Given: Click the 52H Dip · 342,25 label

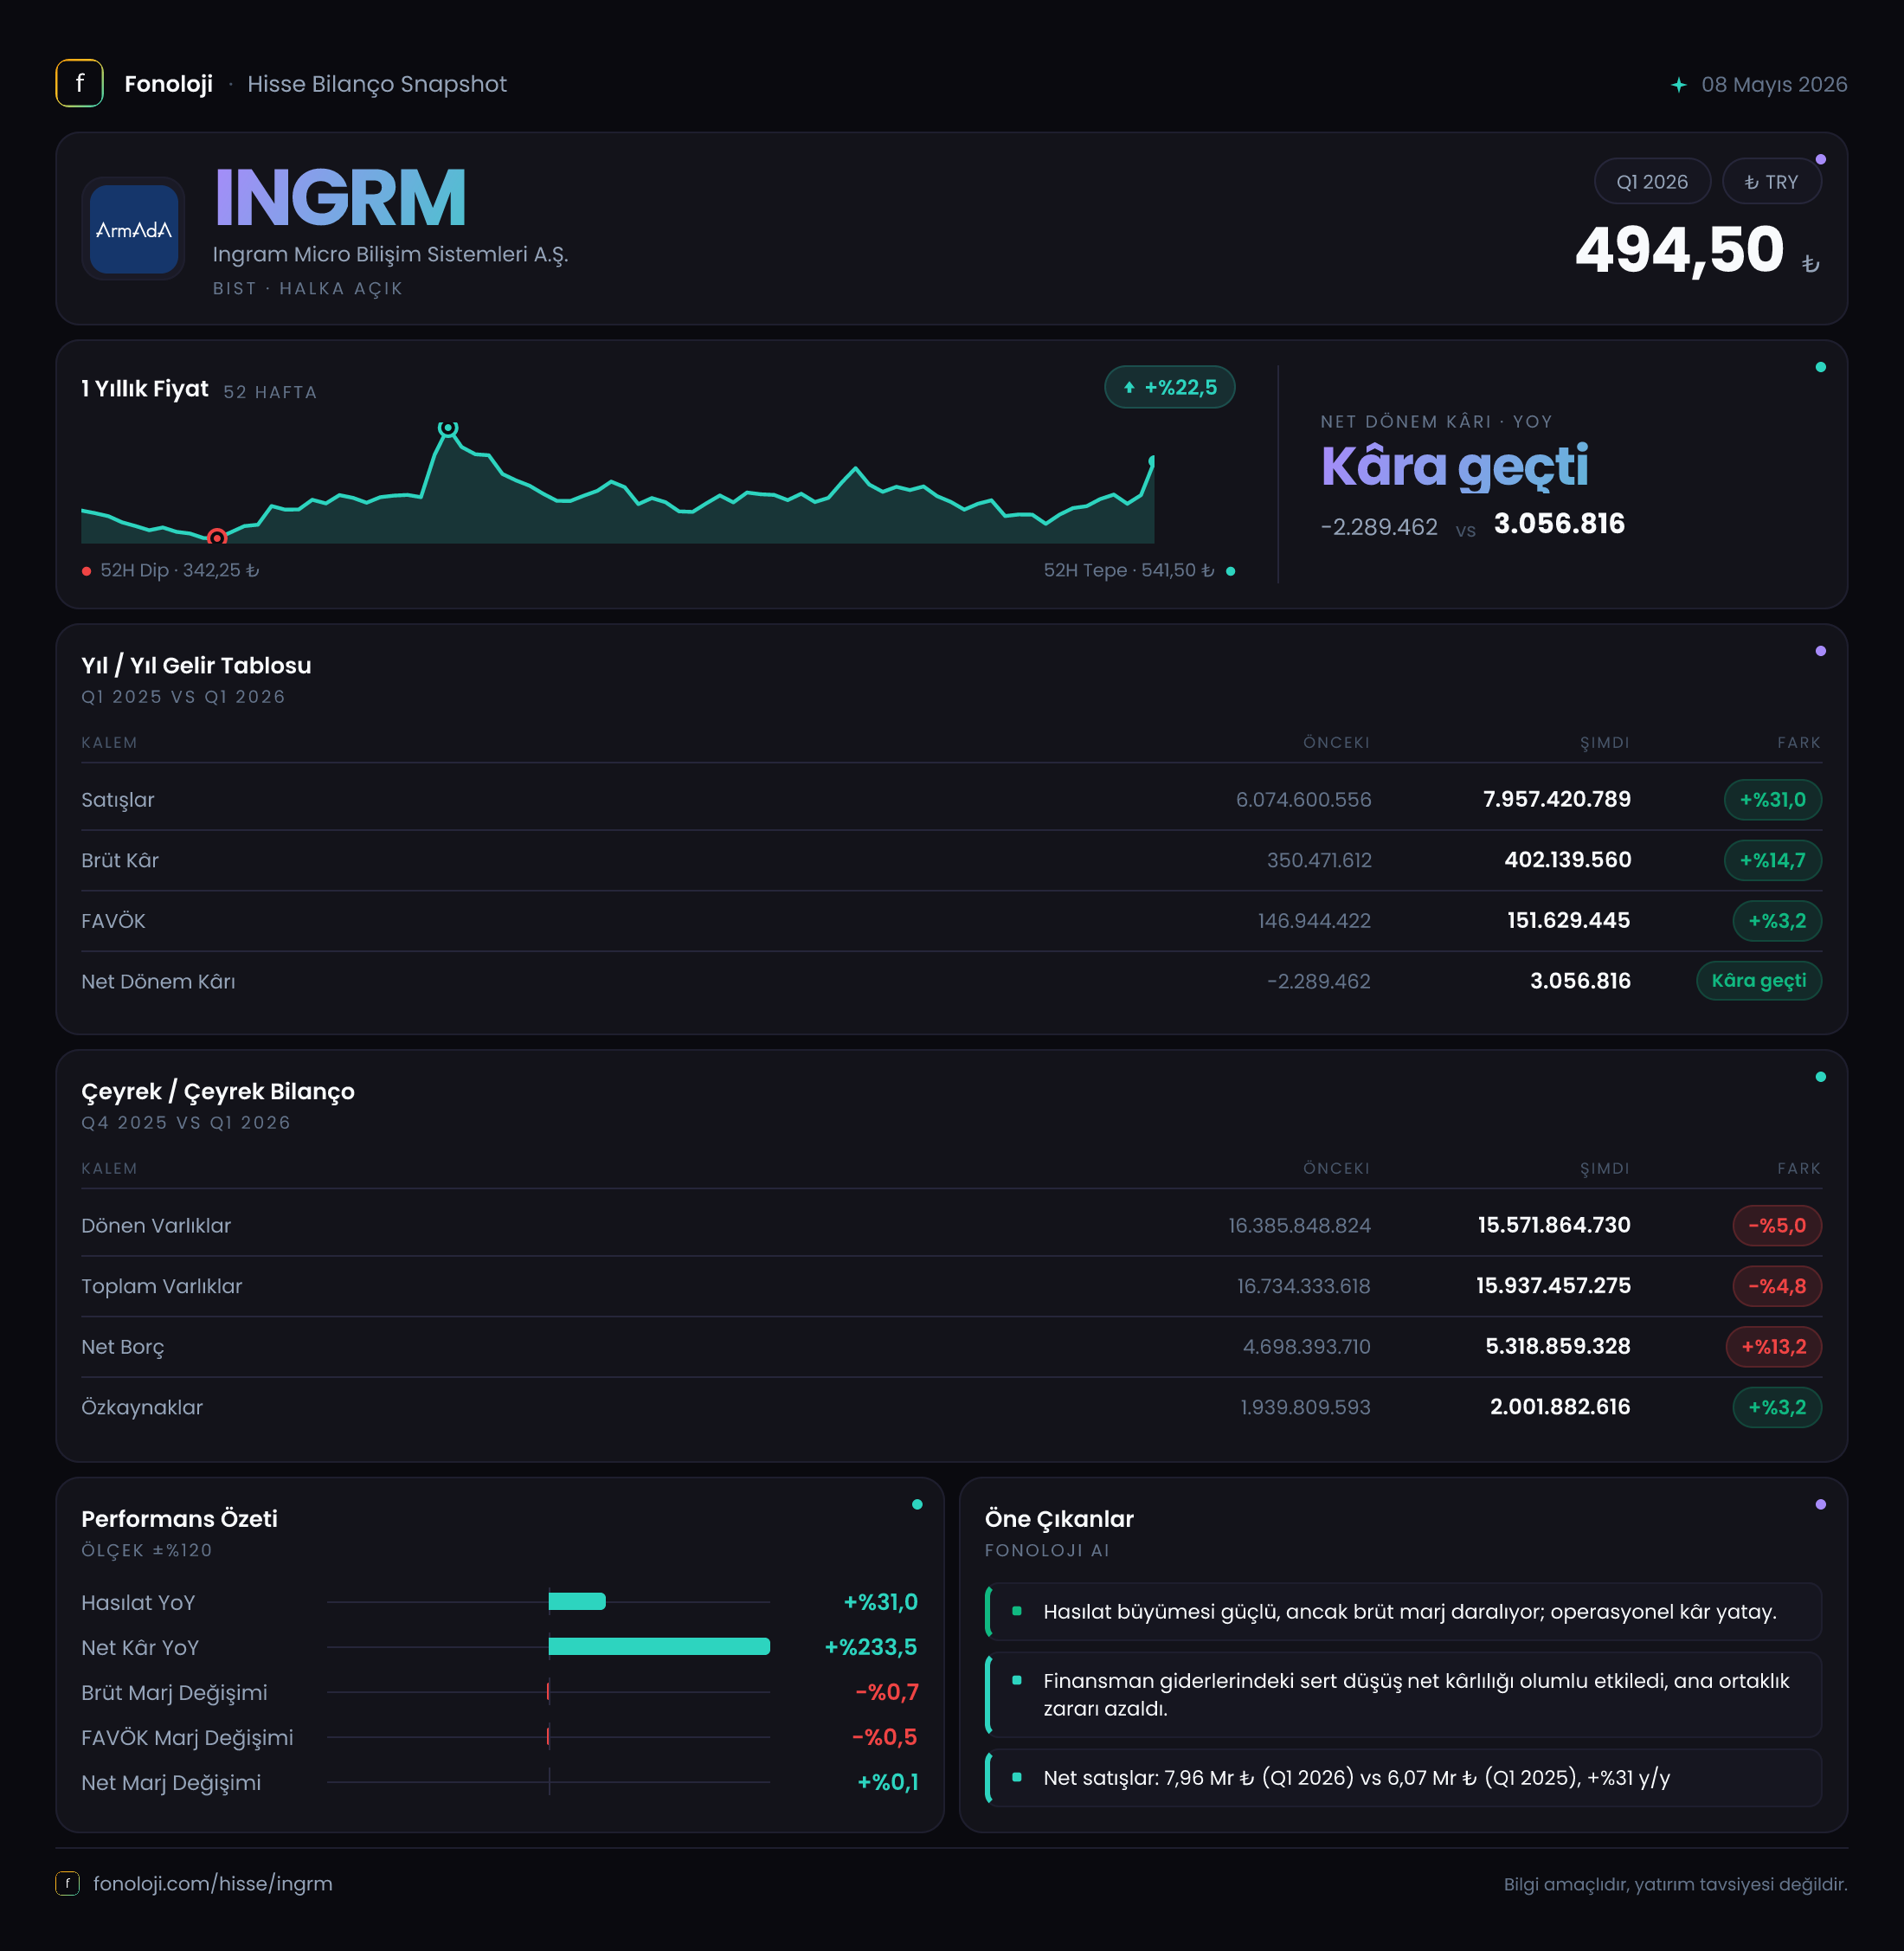Looking at the screenshot, I should click(x=179, y=570).
